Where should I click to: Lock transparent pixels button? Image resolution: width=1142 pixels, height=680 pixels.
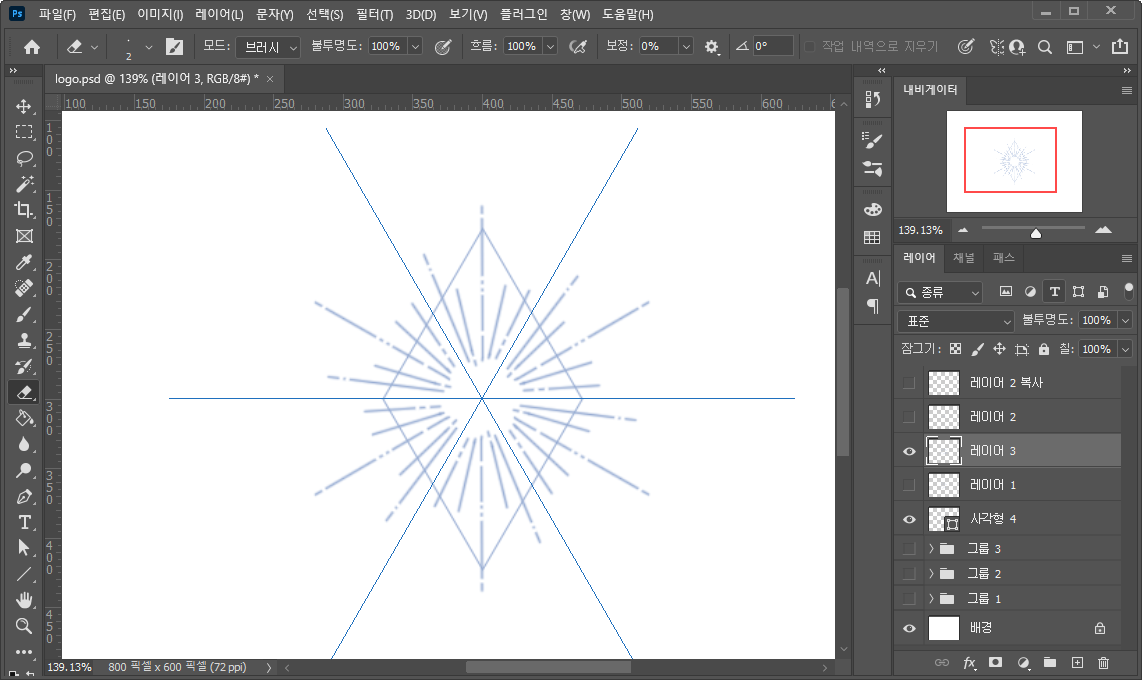pos(956,349)
